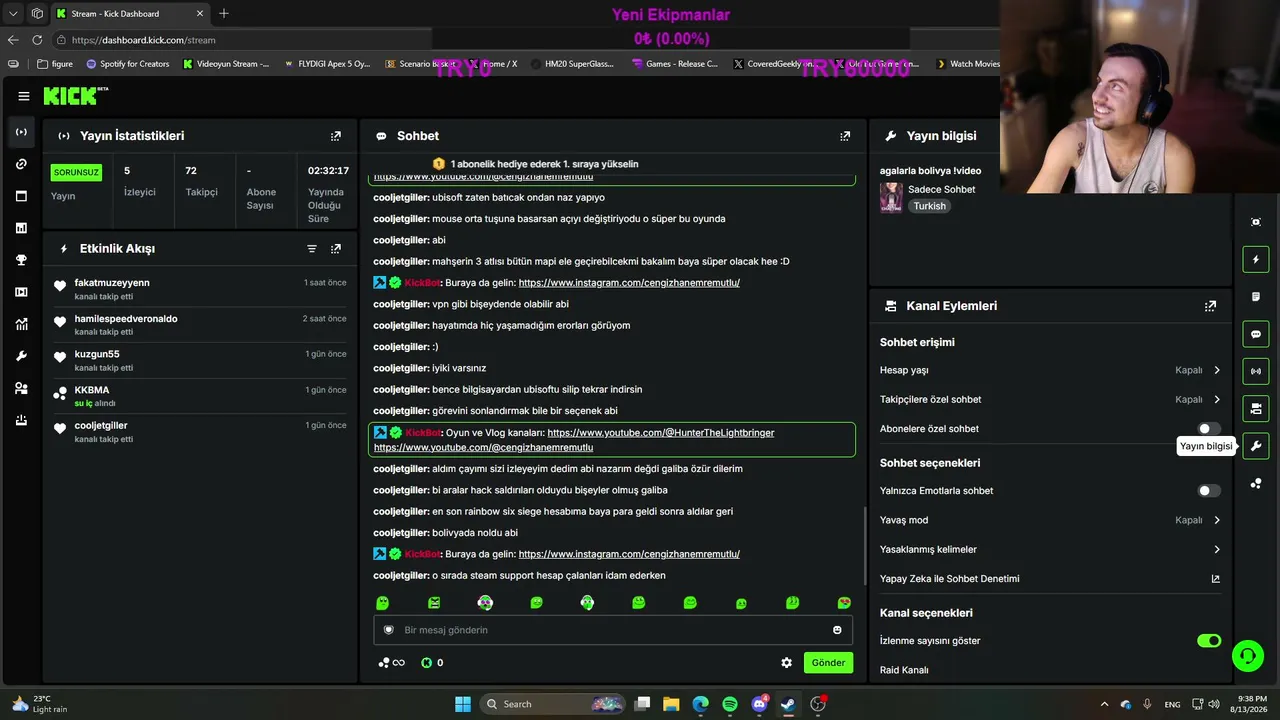1280x720 pixels.
Task: Click the Gönder send button
Action: (828, 663)
